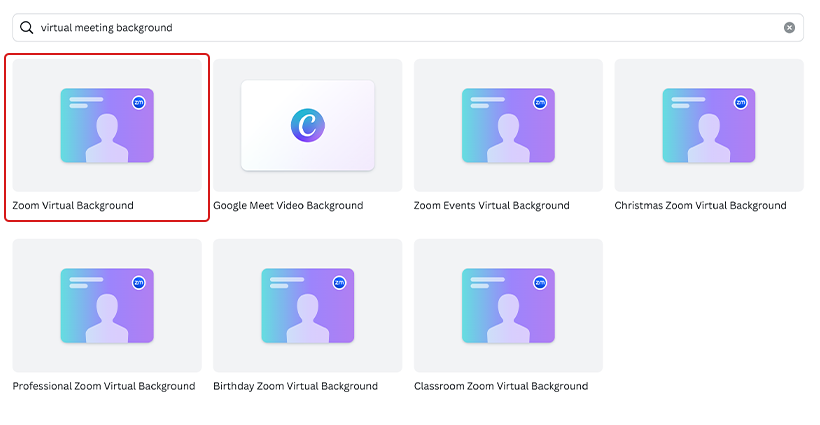The width and height of the screenshot is (820, 425).
Task: Select the "Classroom Zoom Virtual Background" label
Action: (x=501, y=386)
